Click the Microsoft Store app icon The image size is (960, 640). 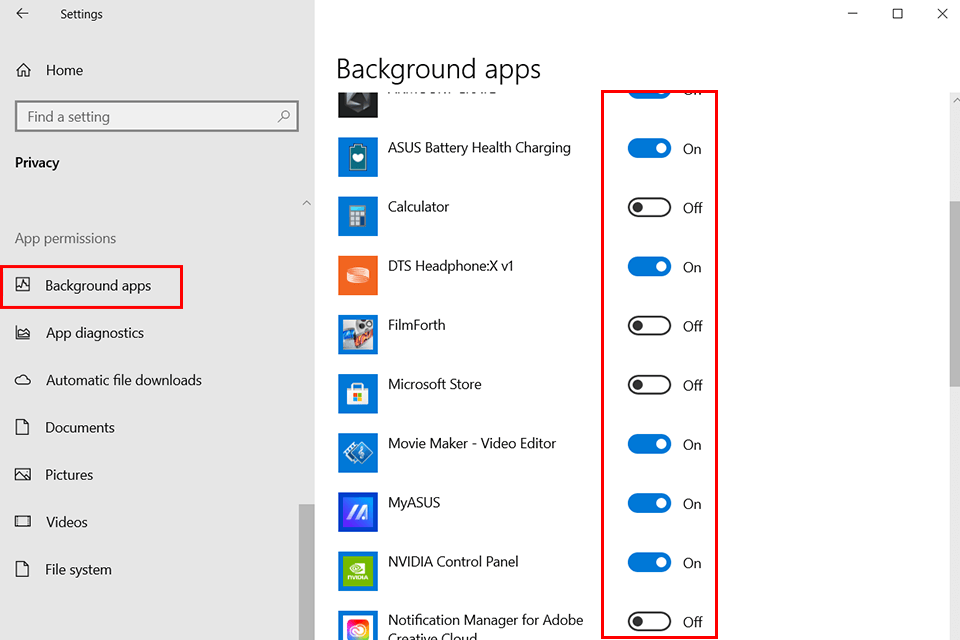pyautogui.click(x=358, y=394)
